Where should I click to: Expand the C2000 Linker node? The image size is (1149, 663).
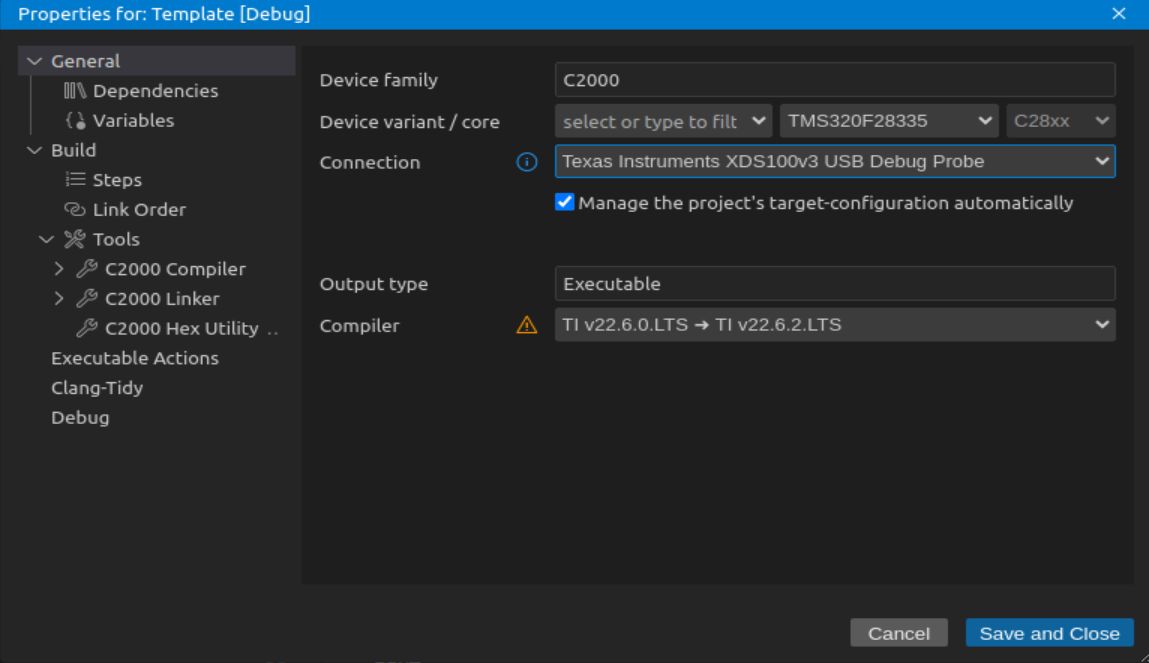[59, 298]
